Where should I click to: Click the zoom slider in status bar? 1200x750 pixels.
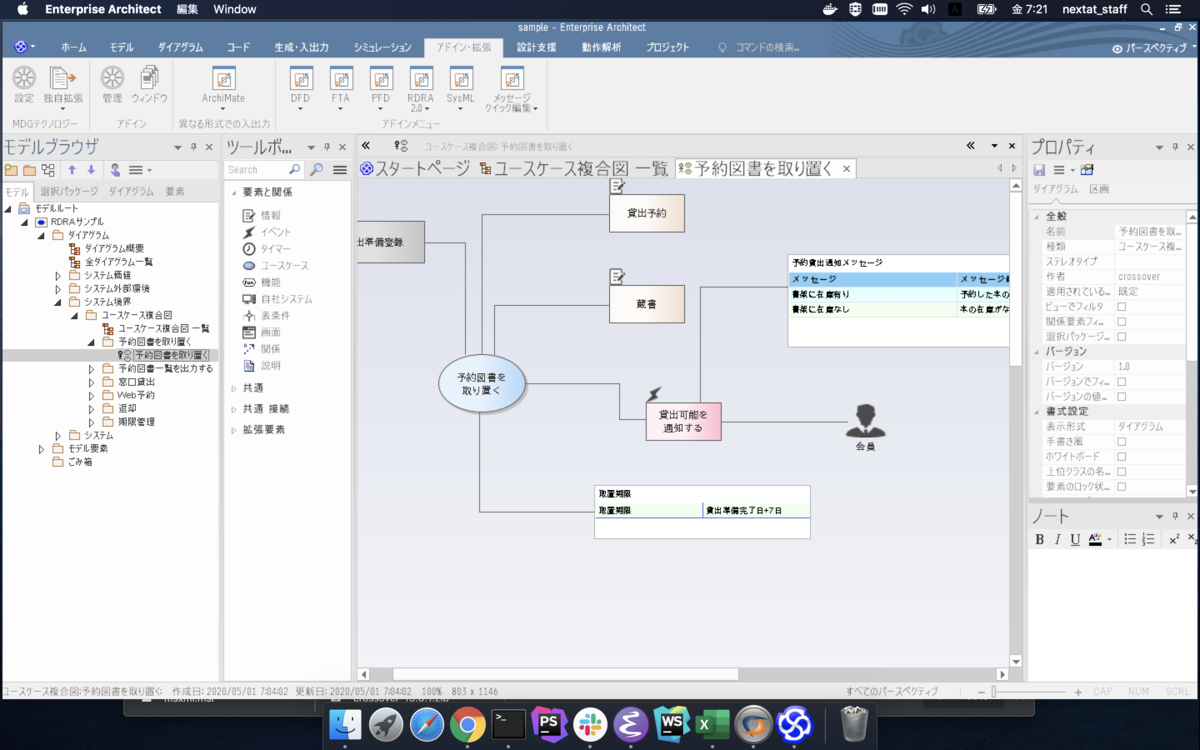click(x=1030, y=692)
